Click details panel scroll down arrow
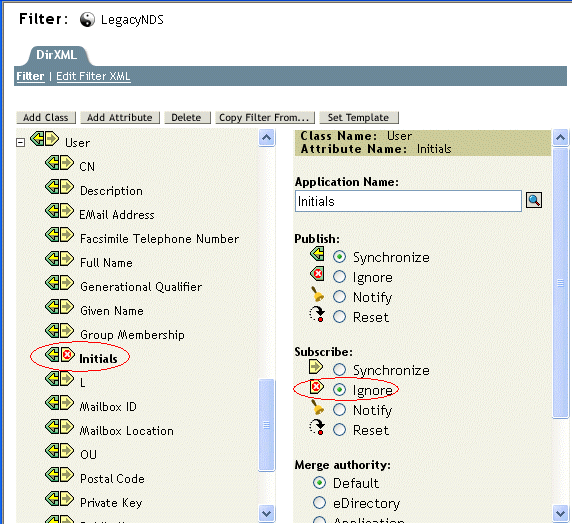Image resolution: width=572 pixels, height=524 pixels. click(x=561, y=513)
